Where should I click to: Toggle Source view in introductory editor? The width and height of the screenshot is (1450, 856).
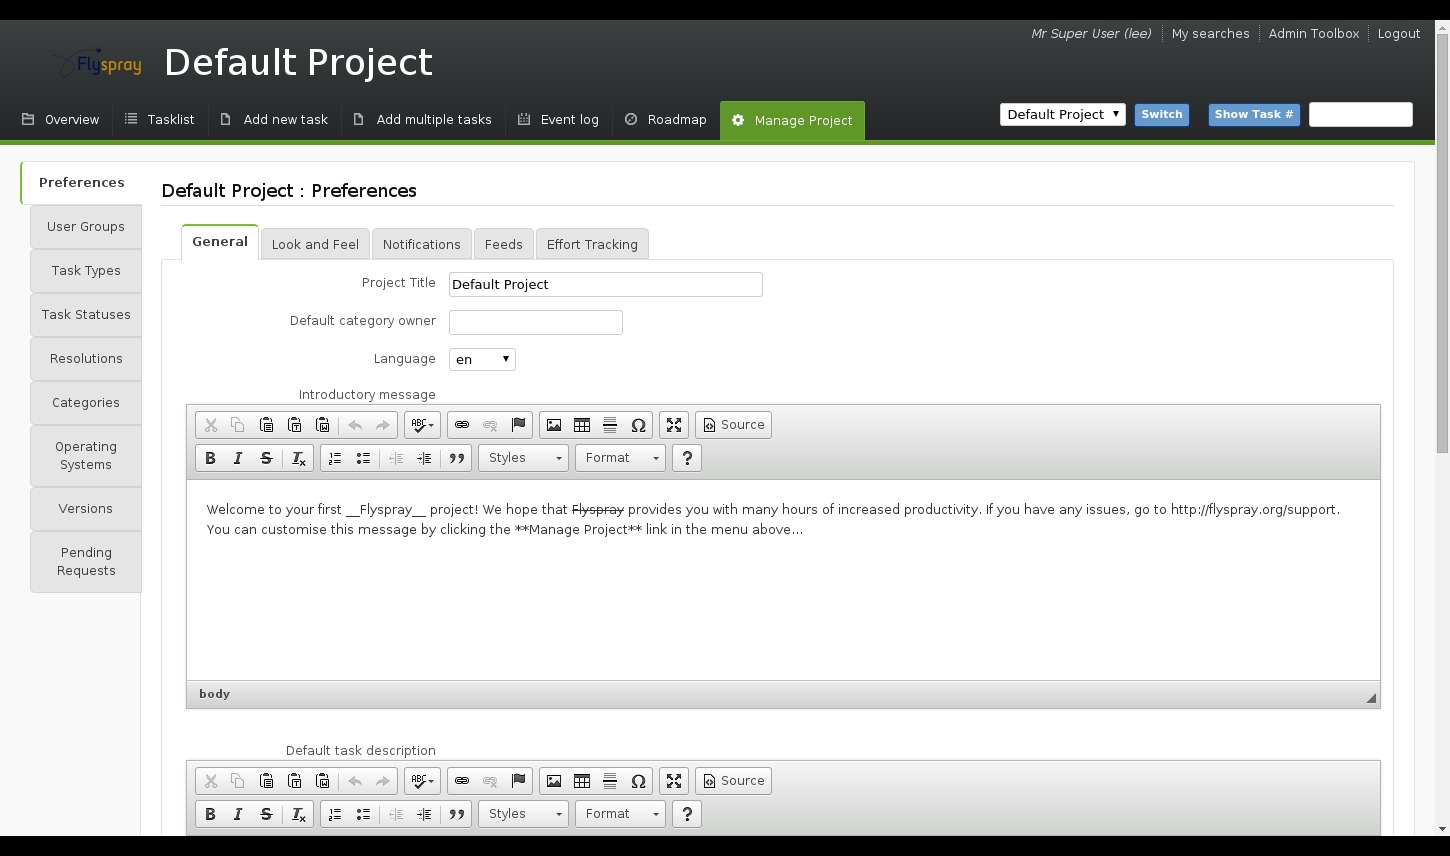(x=734, y=425)
